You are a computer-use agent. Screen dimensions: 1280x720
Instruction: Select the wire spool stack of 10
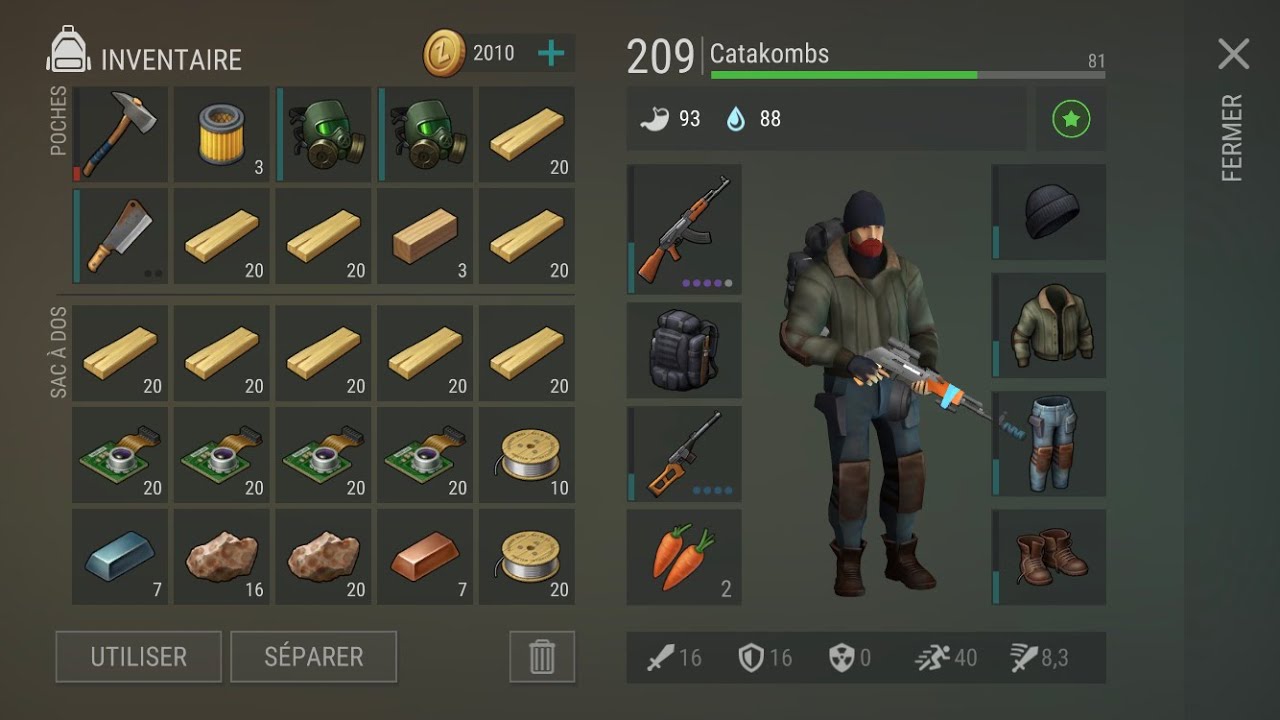pyautogui.click(x=527, y=454)
